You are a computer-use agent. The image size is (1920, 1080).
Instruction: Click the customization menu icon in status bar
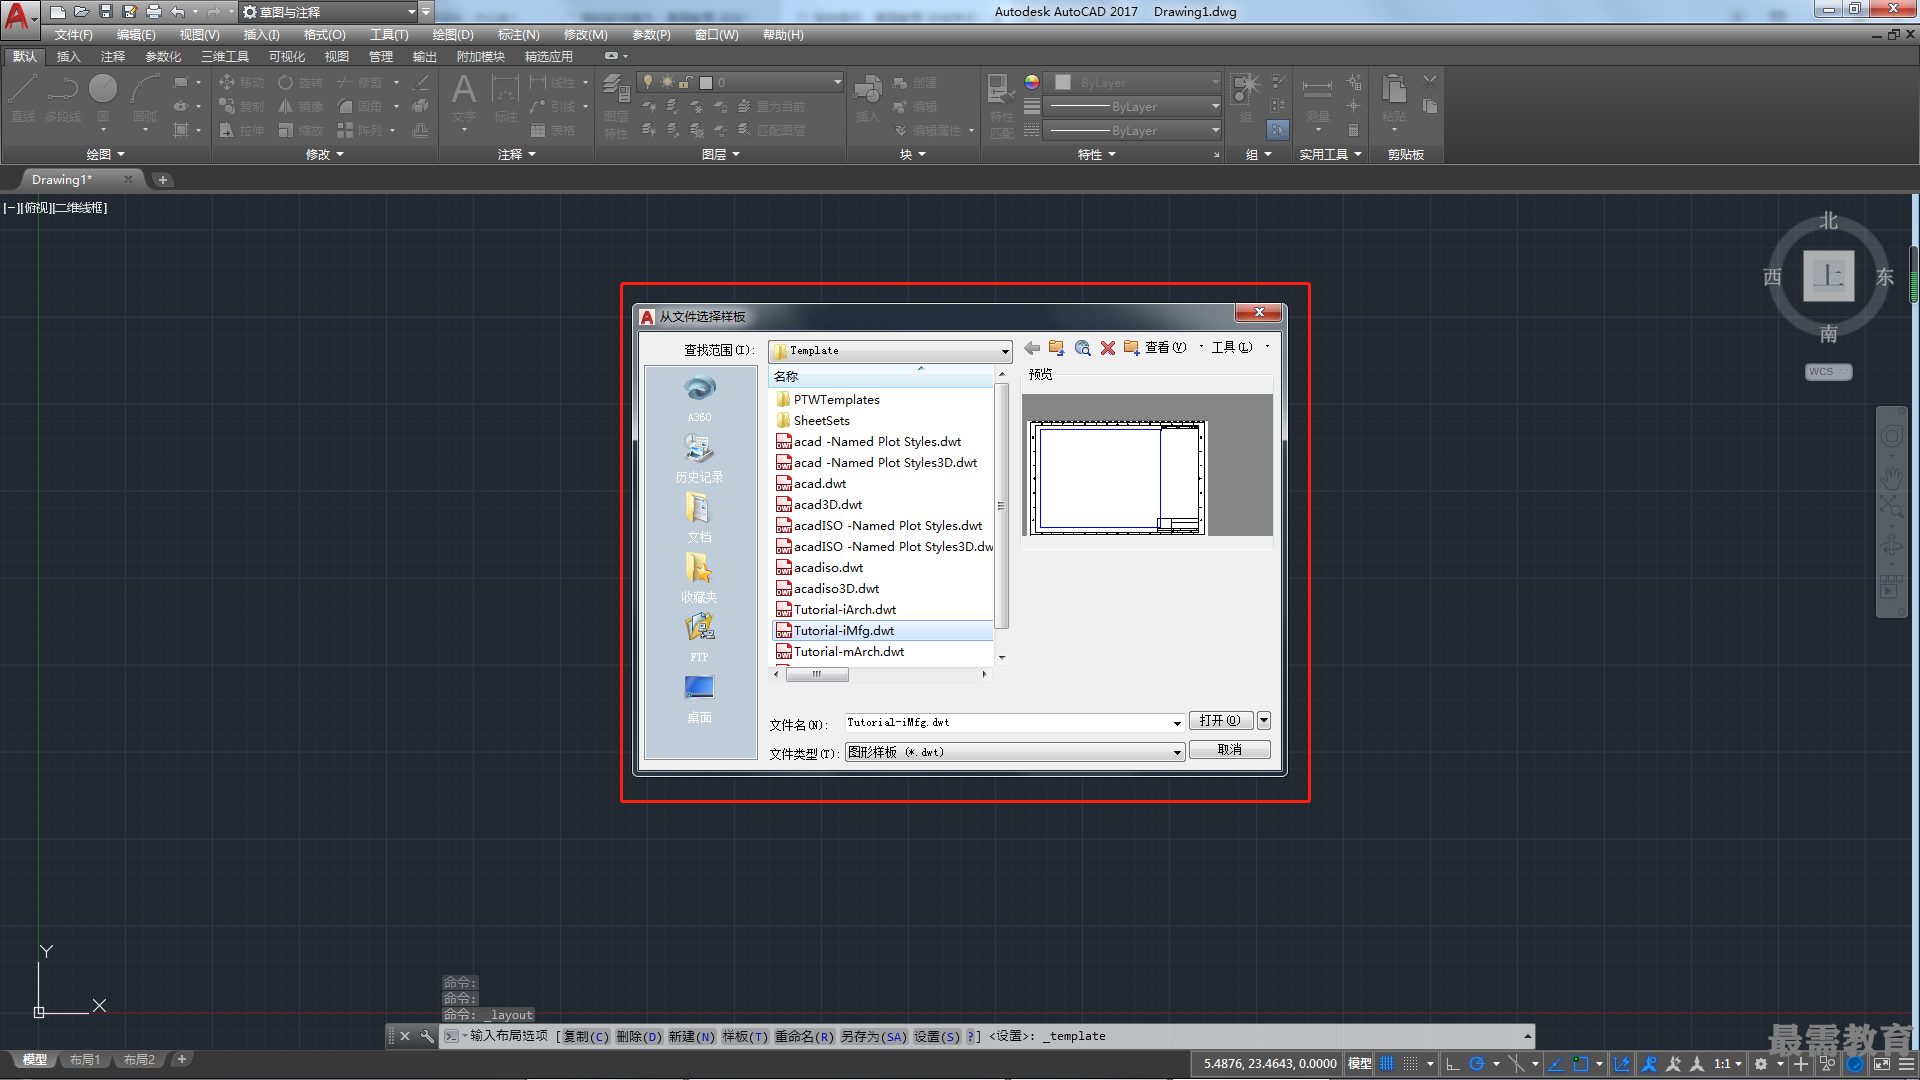[1906, 1064]
